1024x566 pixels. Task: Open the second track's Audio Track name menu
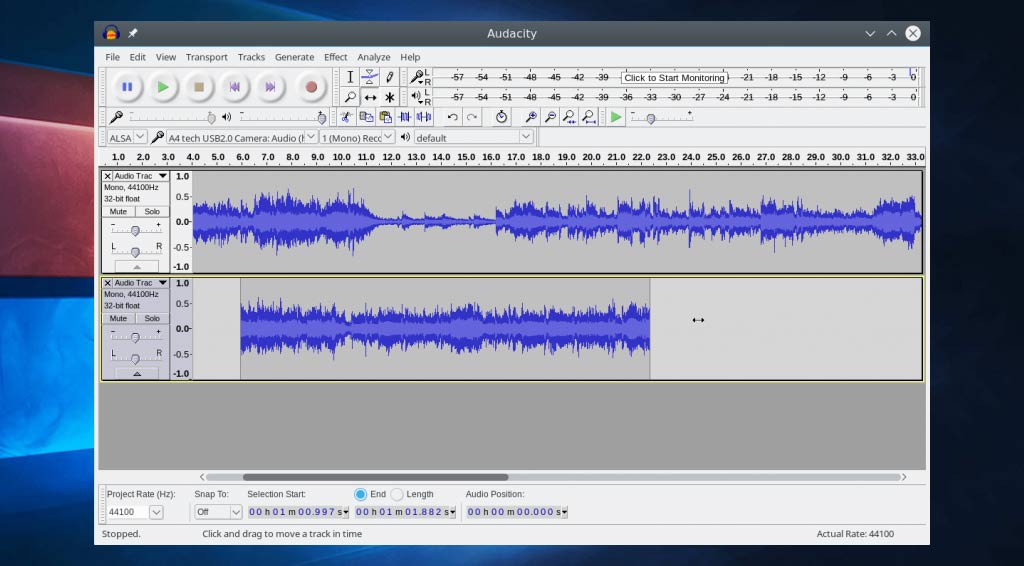tap(141, 283)
